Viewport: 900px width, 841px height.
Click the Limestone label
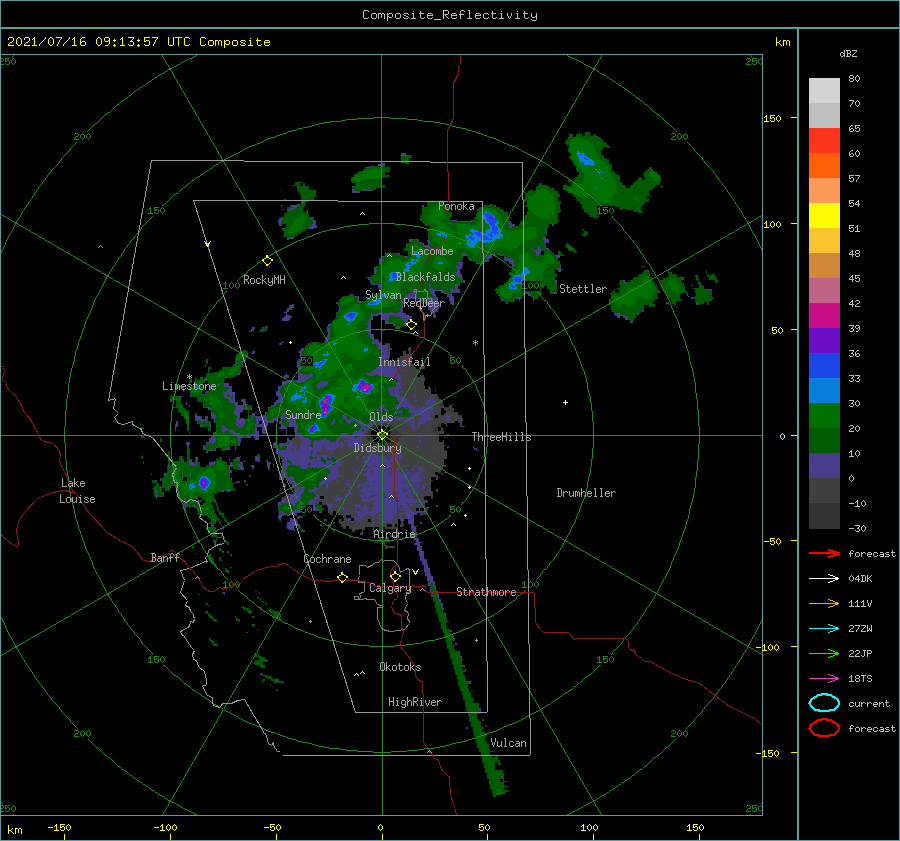(189, 386)
